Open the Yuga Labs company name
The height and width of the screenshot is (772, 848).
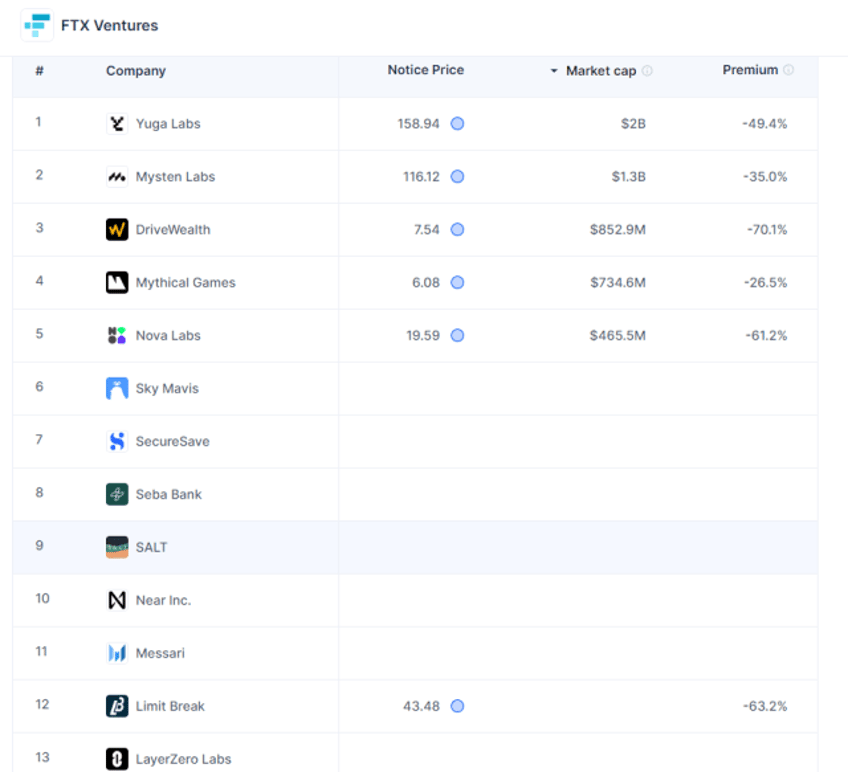168,124
